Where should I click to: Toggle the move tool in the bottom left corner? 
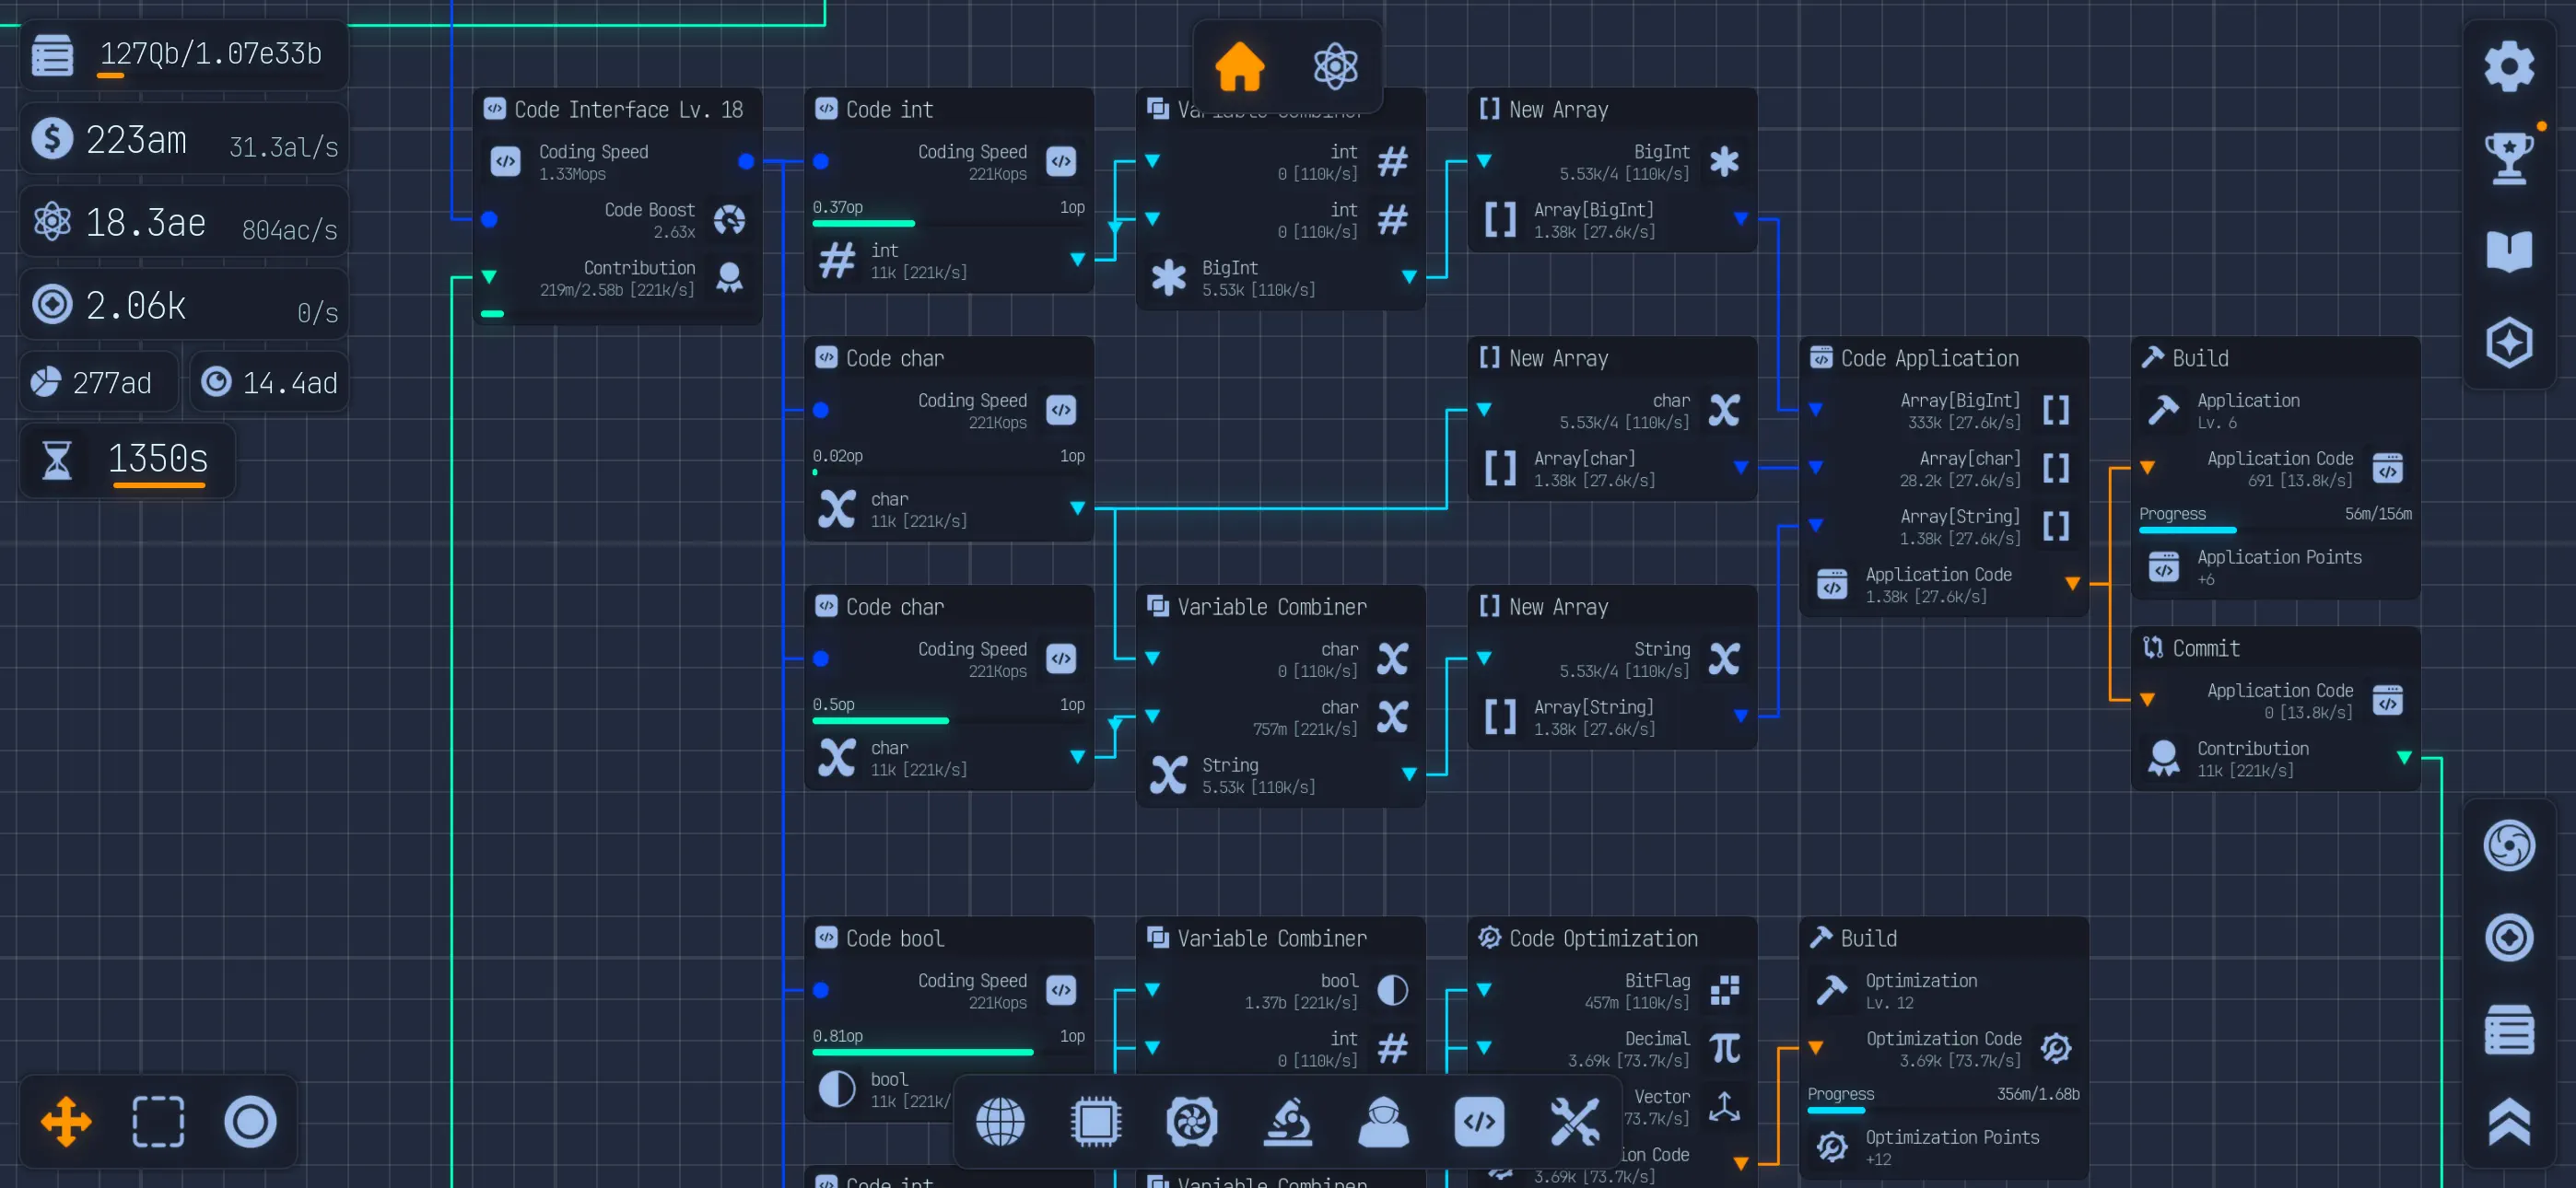coord(66,1122)
